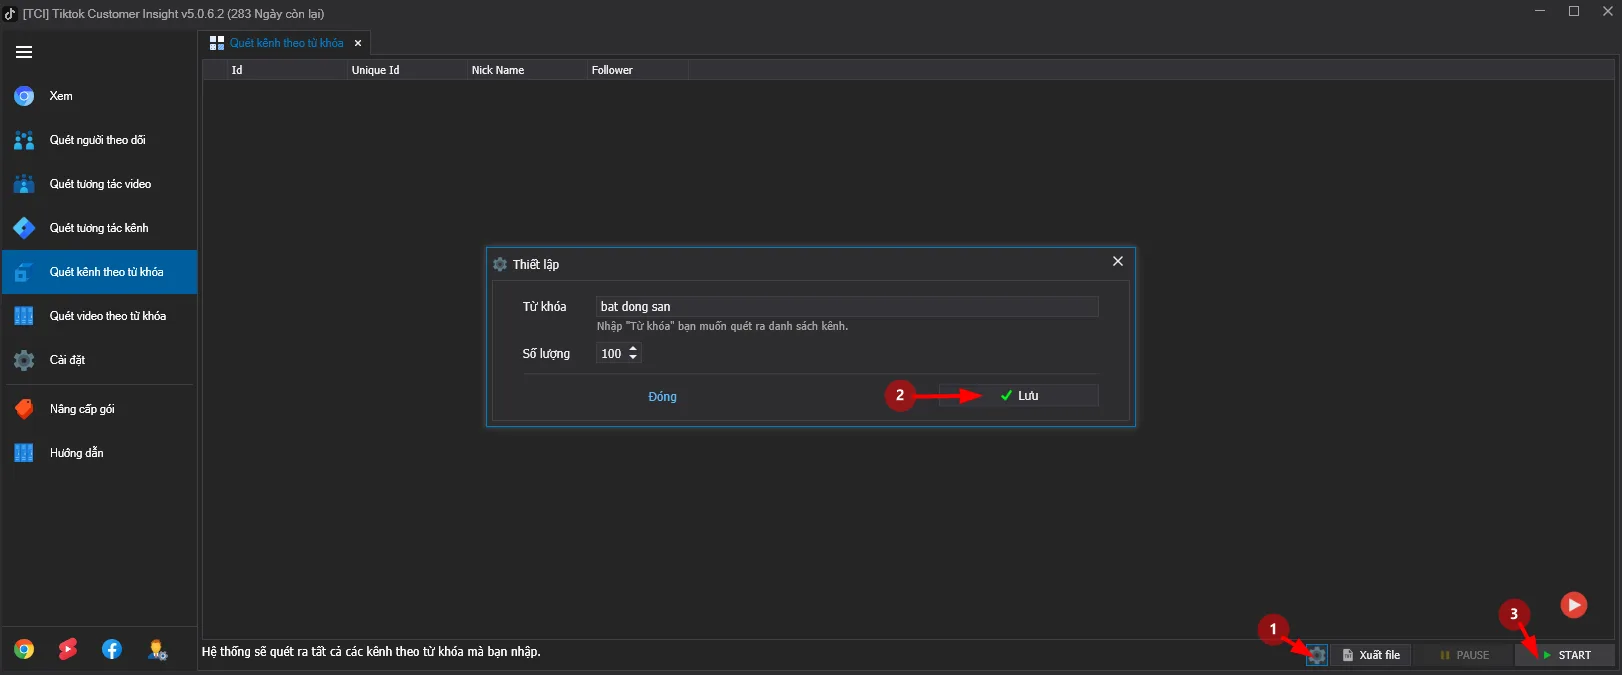Screen dimensions: 1622x675
Task: Click the red round play button
Action: pos(1574,604)
